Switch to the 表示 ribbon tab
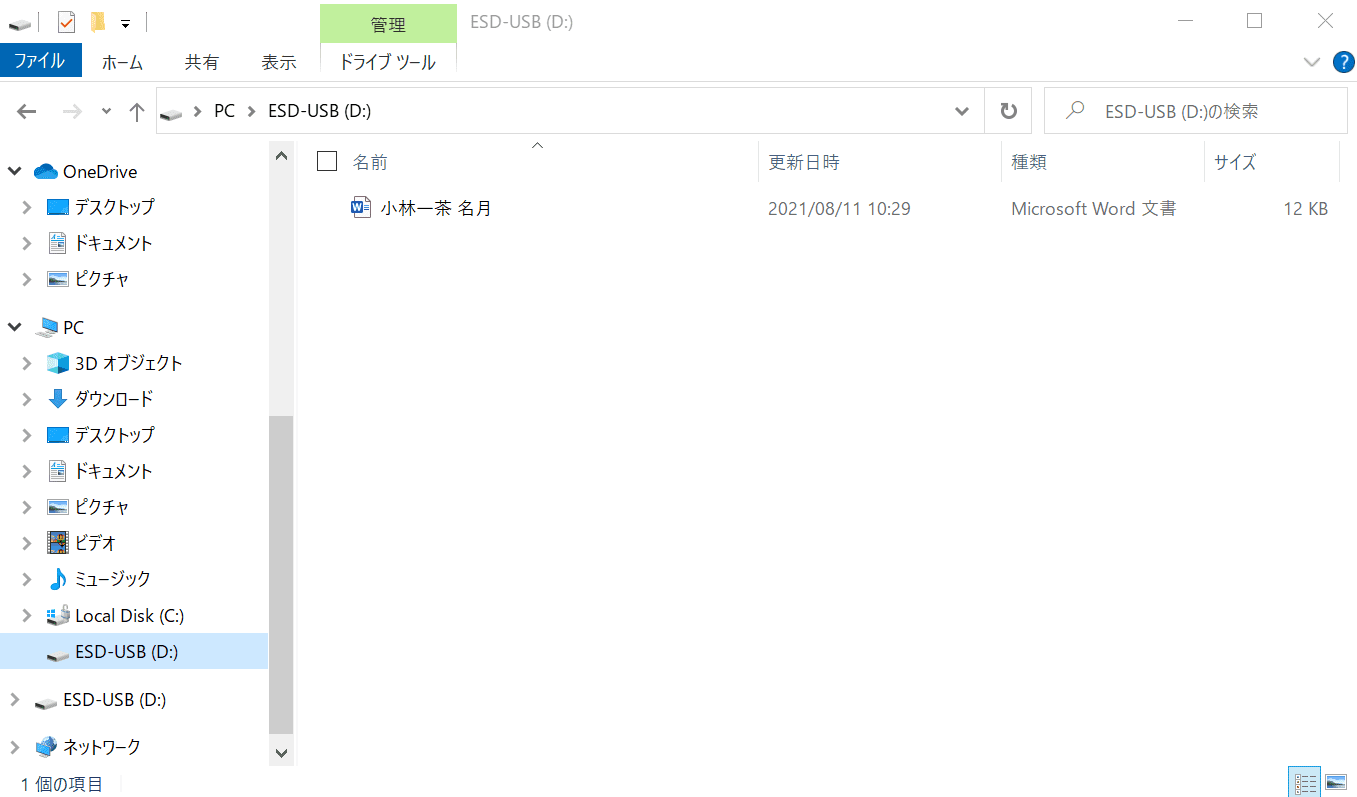The height and width of the screenshot is (797, 1357). pyautogui.click(x=279, y=62)
